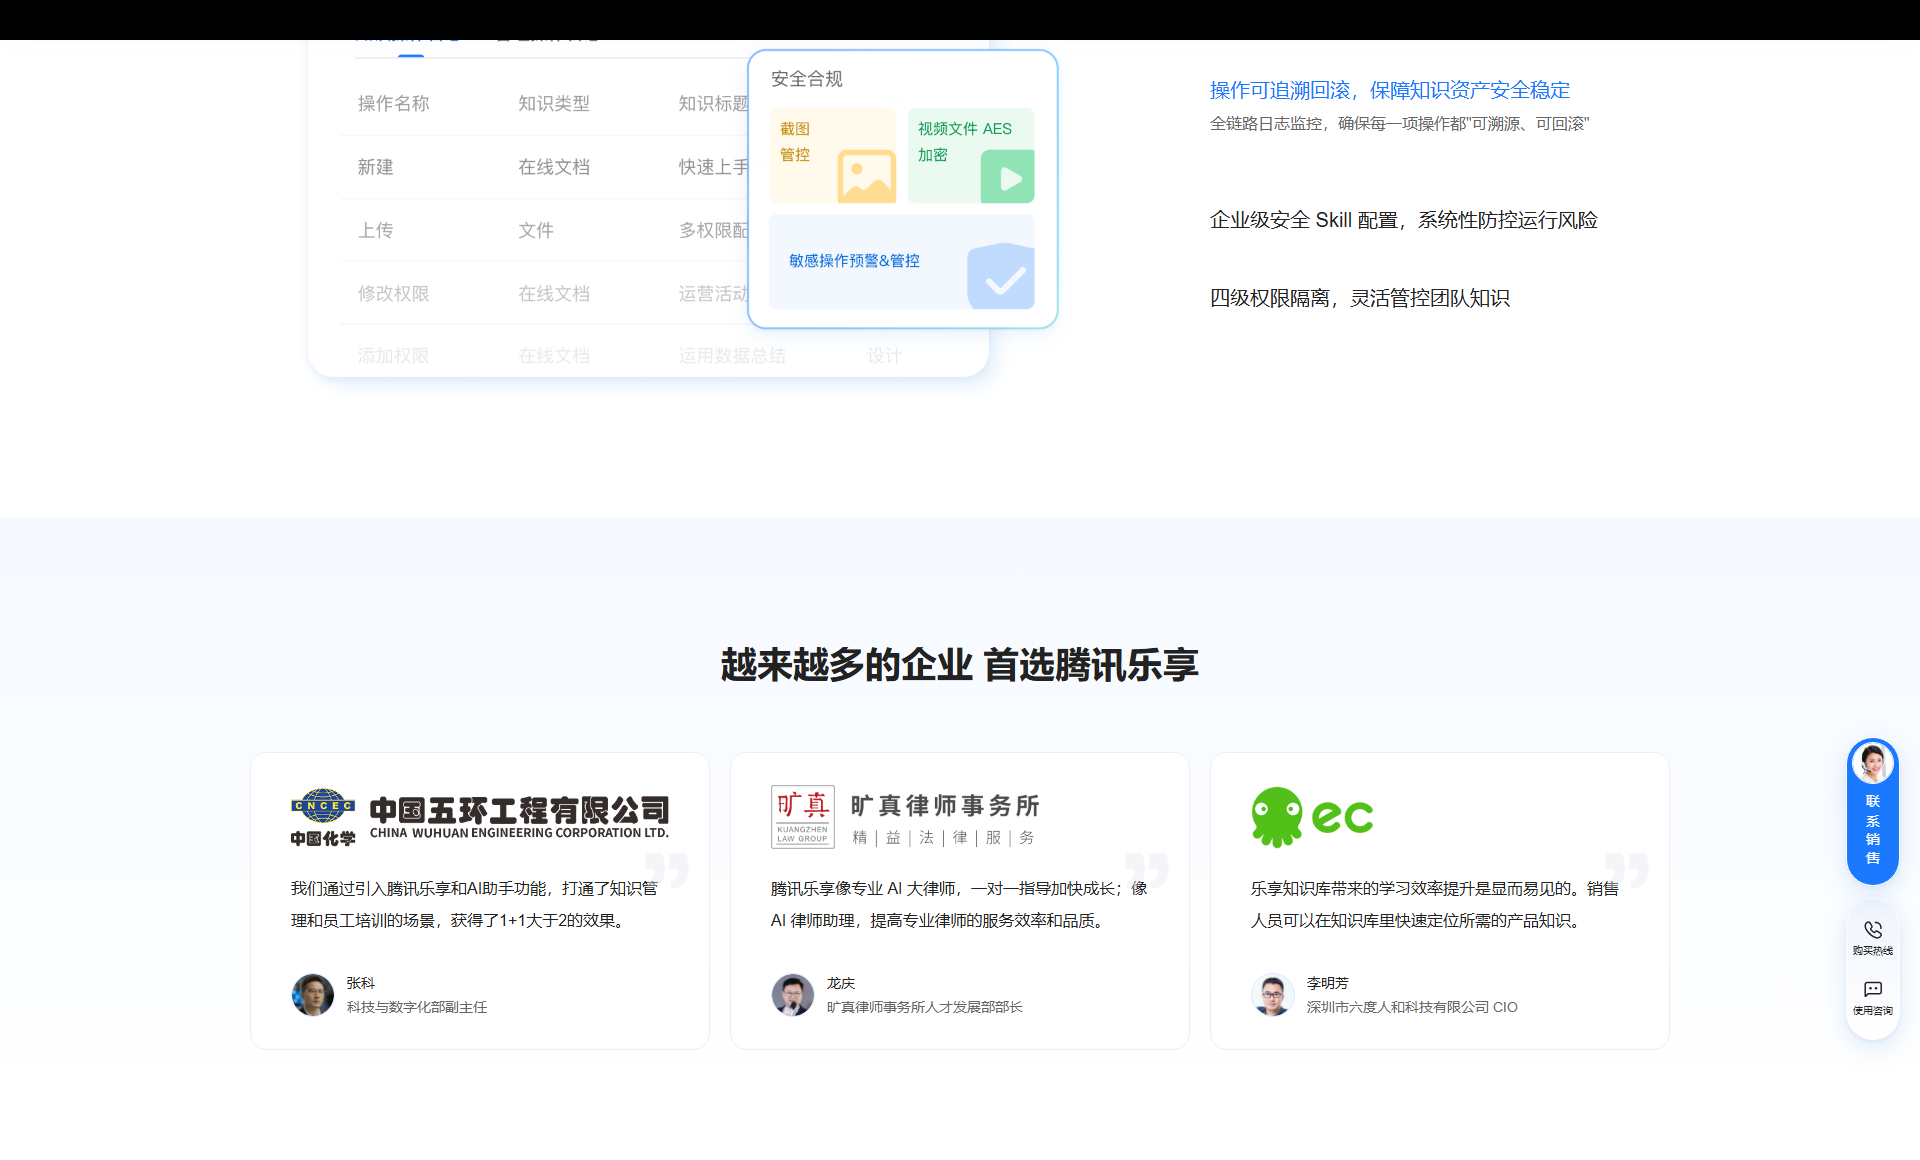Screen dimensions: 1920x1160
Task: Click the screenshot control image icon
Action: 866,177
